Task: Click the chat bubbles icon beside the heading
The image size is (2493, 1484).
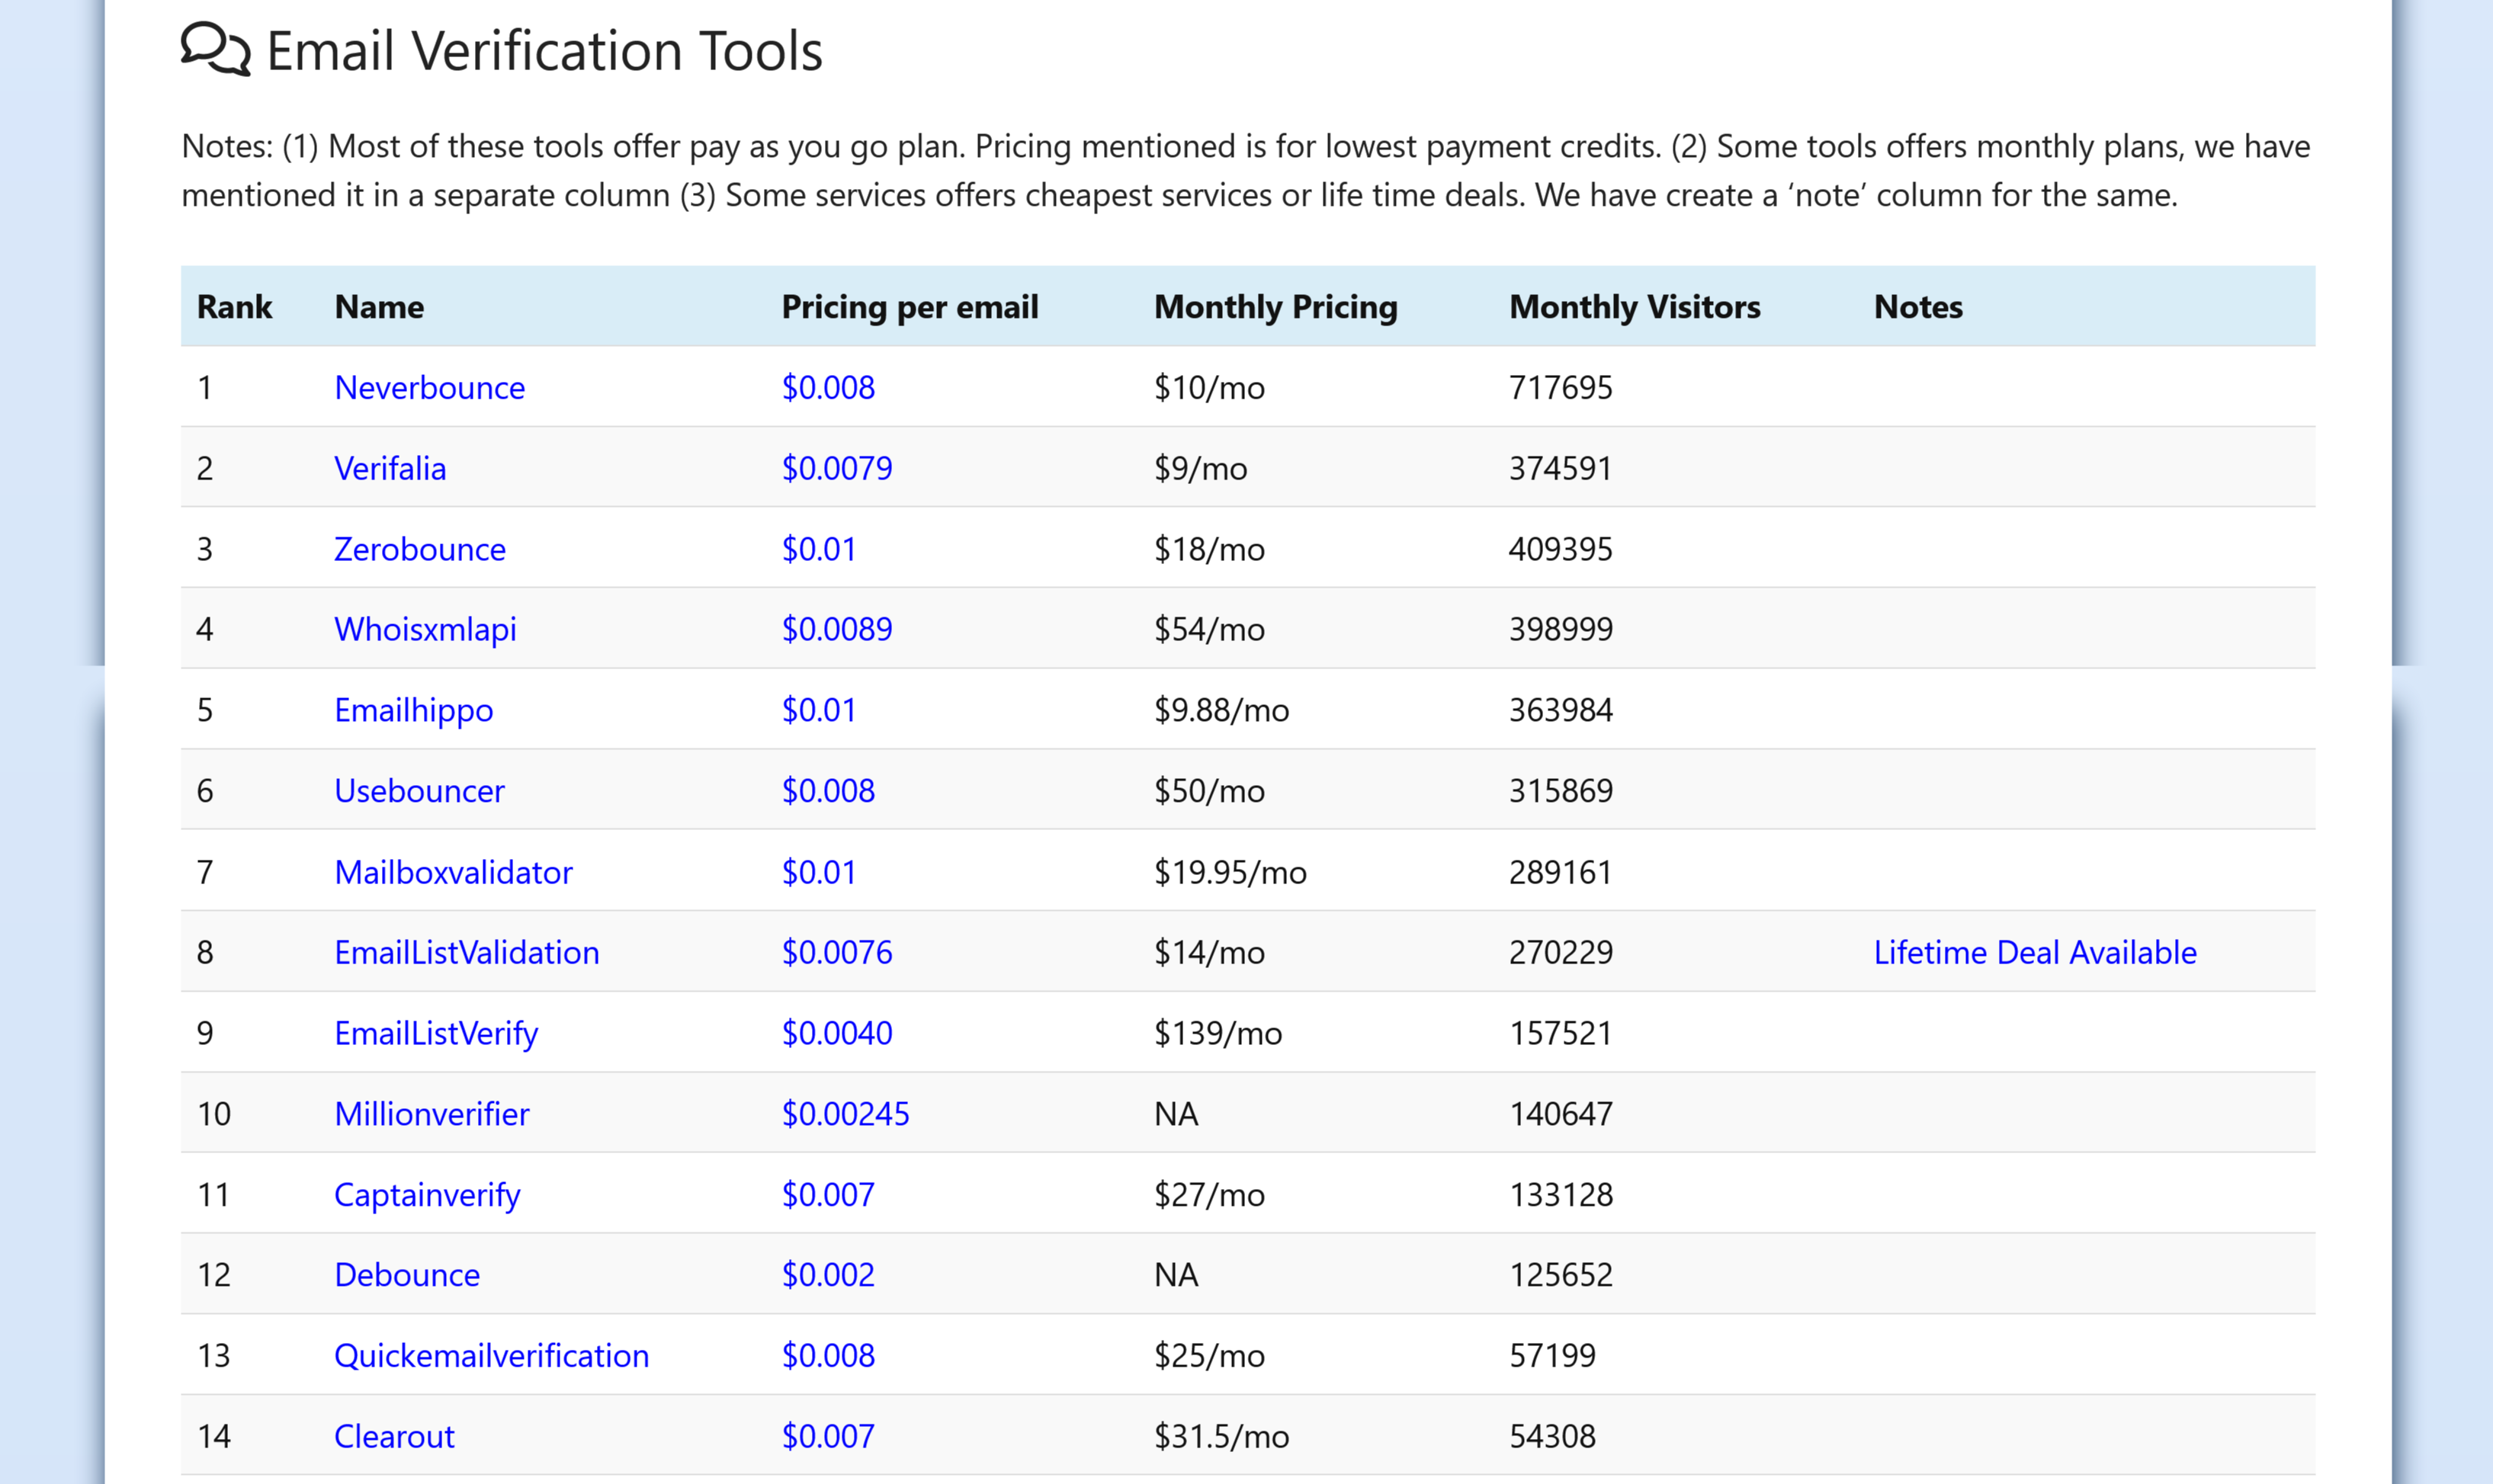Action: click(215, 49)
